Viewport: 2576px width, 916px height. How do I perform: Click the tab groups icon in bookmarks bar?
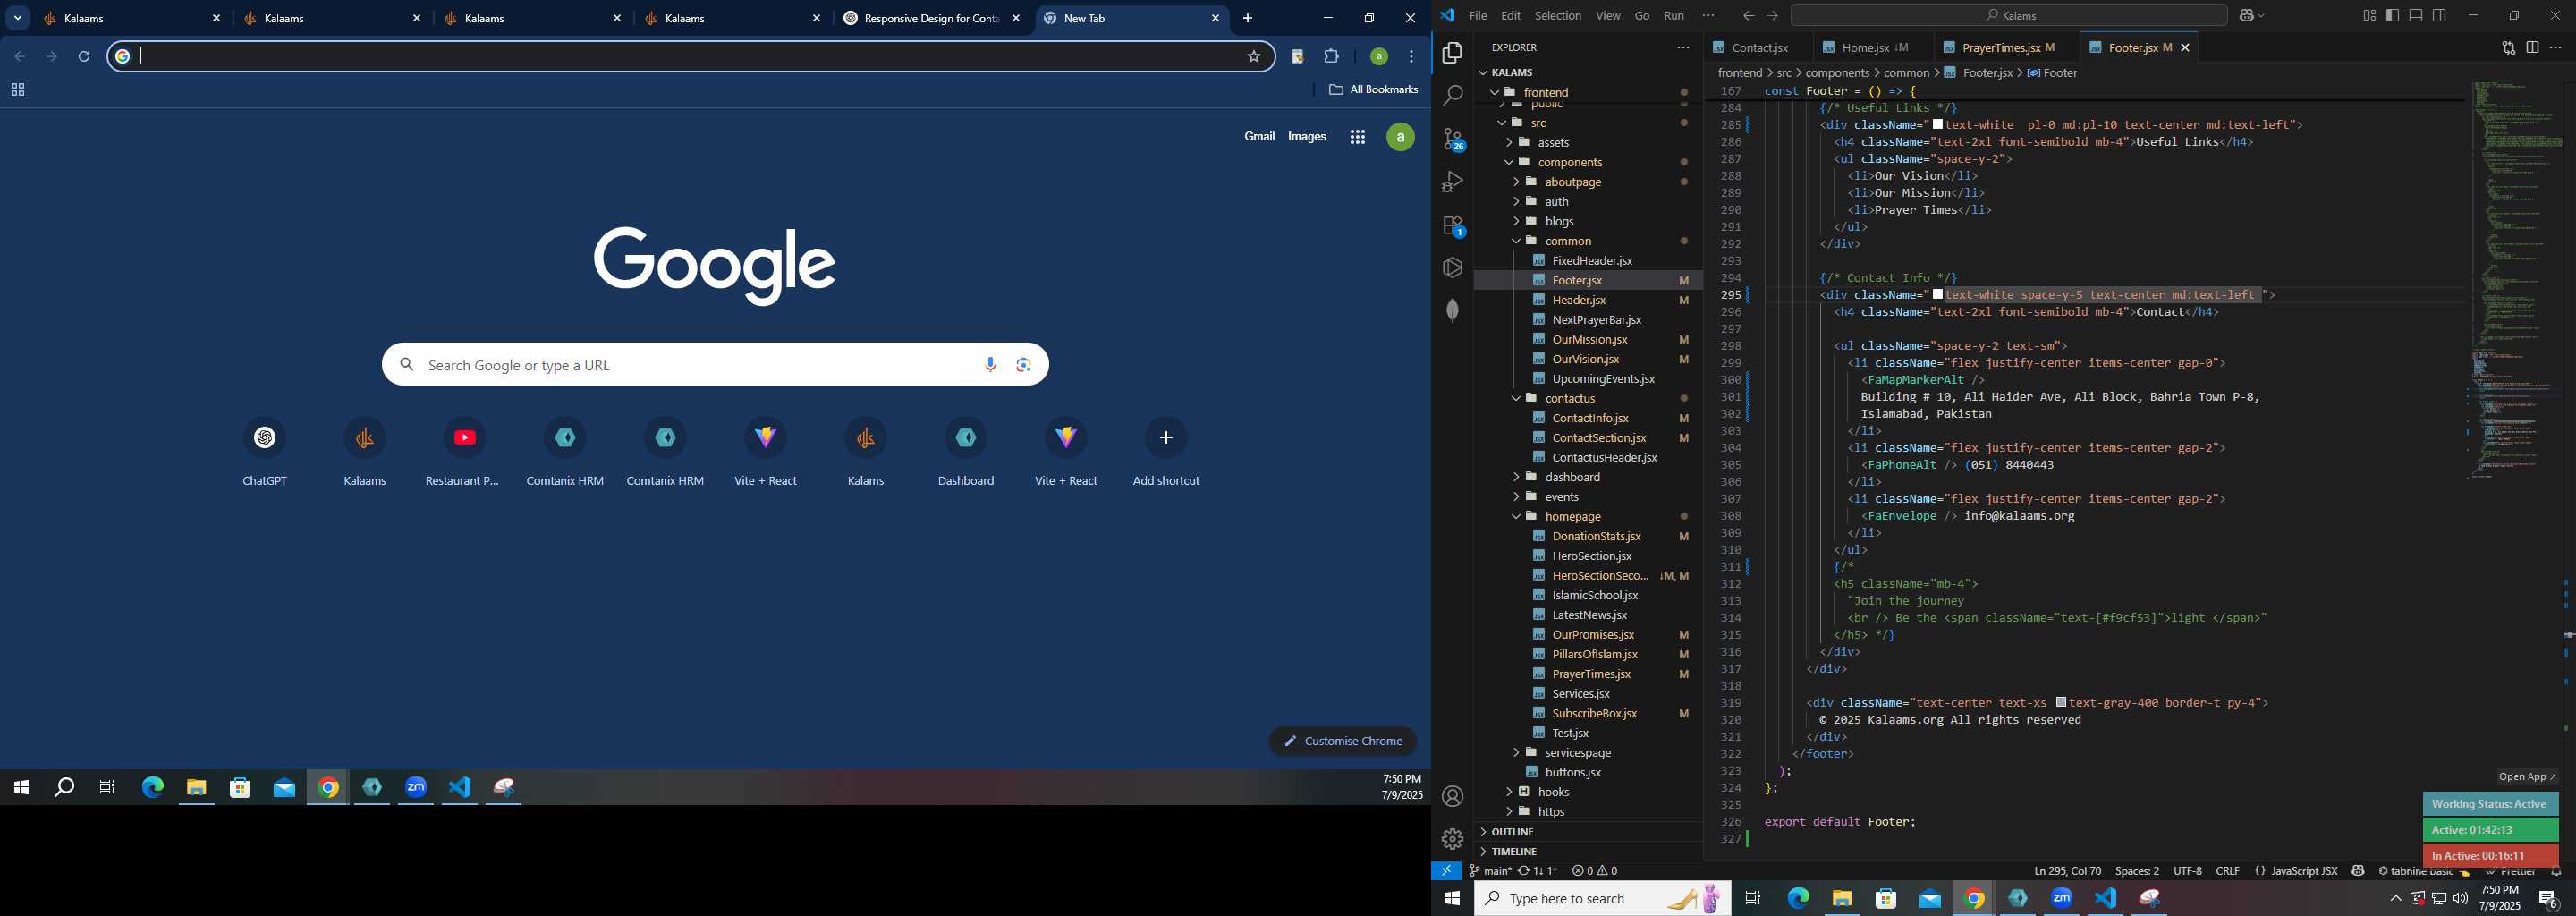(17, 90)
